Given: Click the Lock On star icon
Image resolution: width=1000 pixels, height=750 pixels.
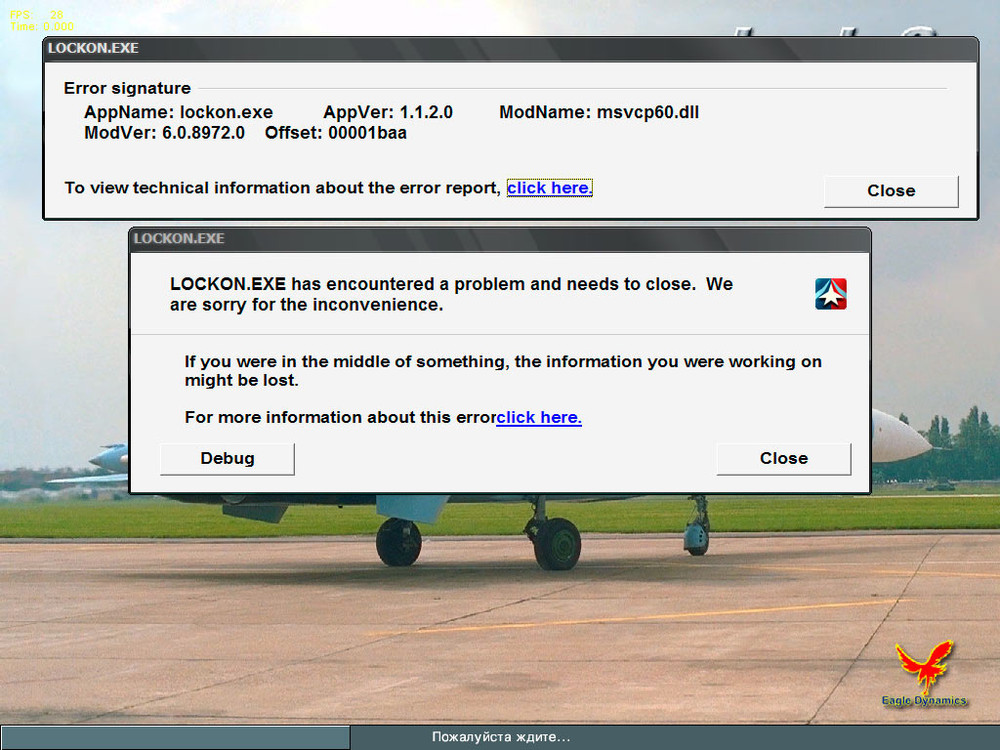Looking at the screenshot, I should click(x=830, y=294).
